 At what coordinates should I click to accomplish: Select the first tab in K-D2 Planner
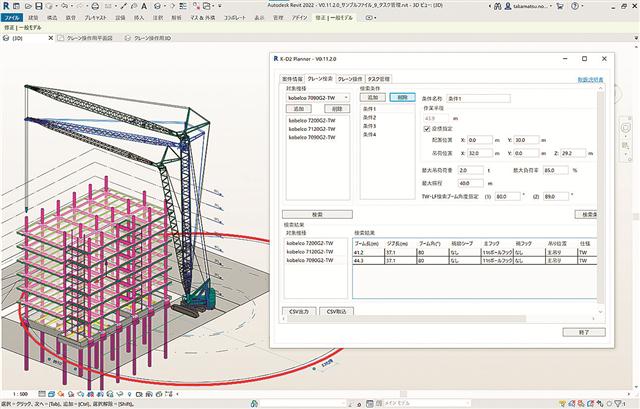tap(292, 79)
